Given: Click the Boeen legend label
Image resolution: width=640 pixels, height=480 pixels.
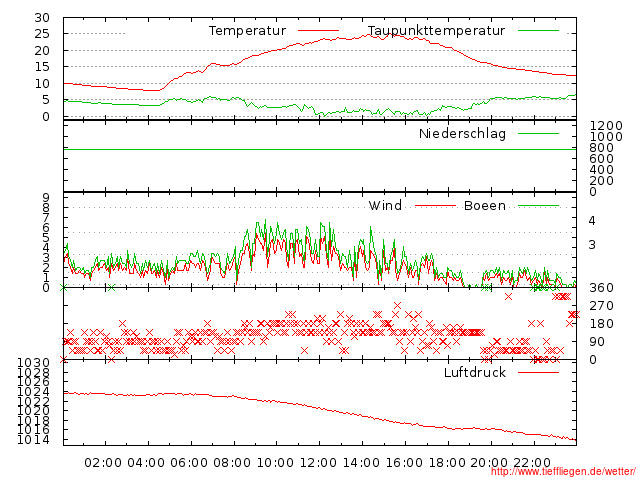Looking at the screenshot, I should click(x=485, y=205).
